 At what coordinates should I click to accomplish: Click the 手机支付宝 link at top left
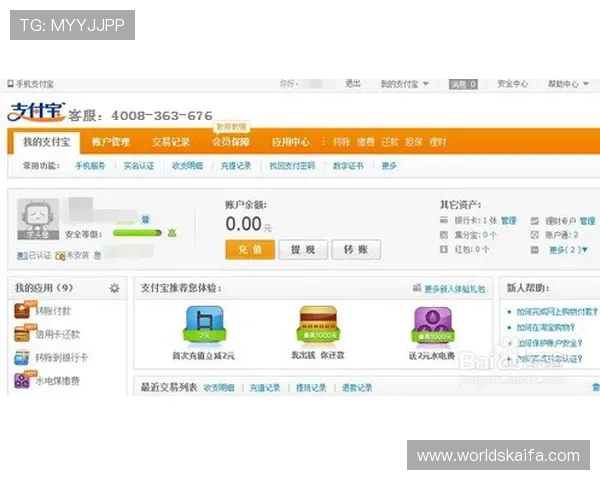point(34,84)
